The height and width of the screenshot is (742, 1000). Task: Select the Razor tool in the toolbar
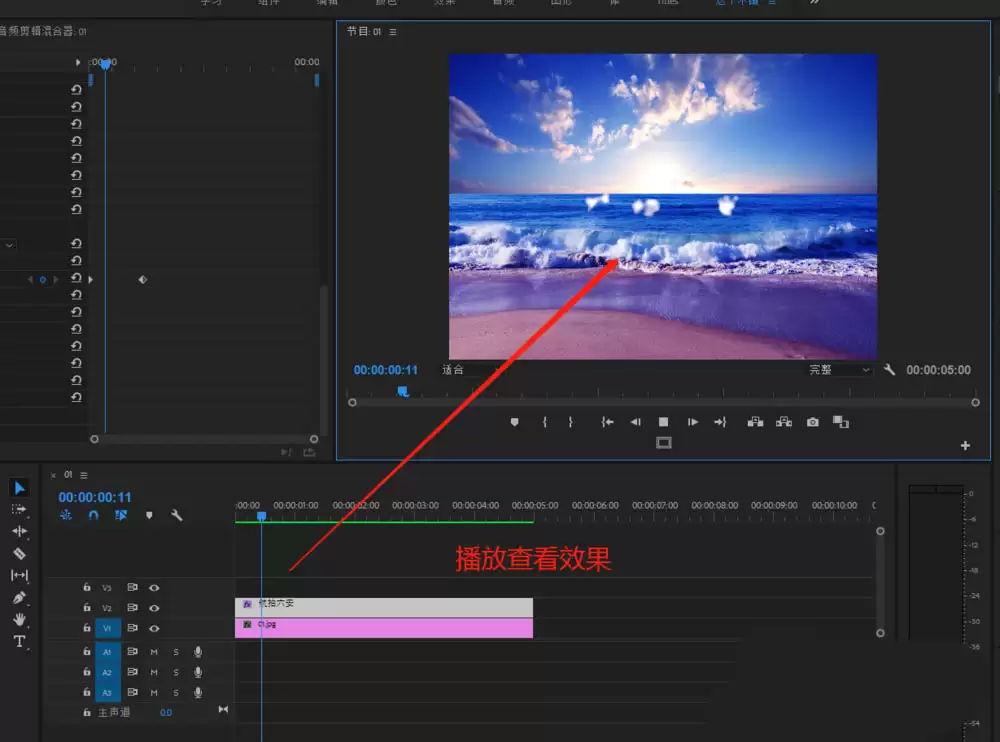click(19, 553)
